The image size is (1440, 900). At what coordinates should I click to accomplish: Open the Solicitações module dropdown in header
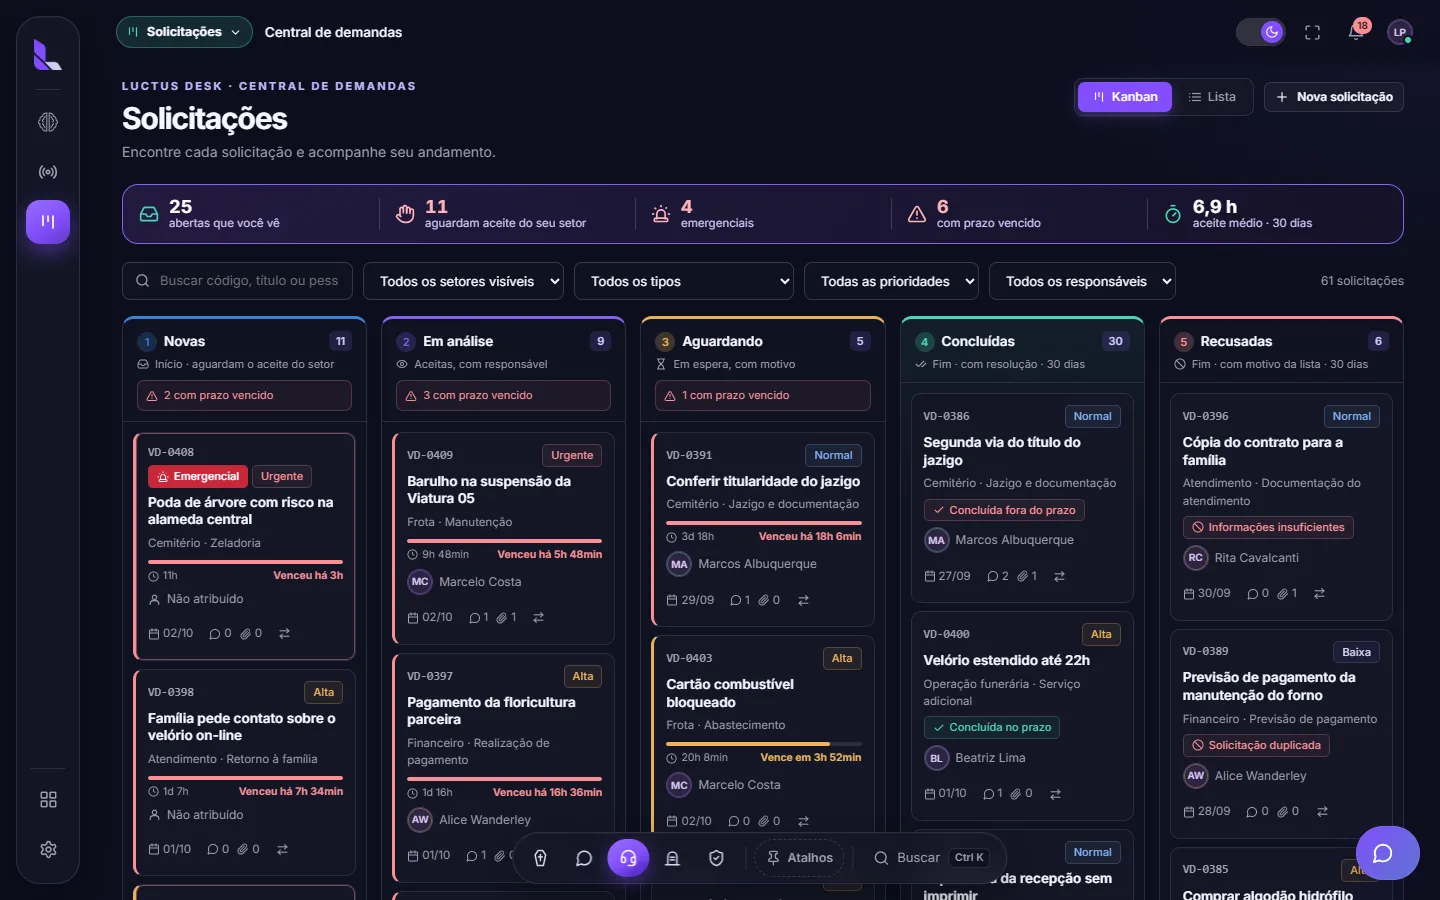click(x=185, y=32)
